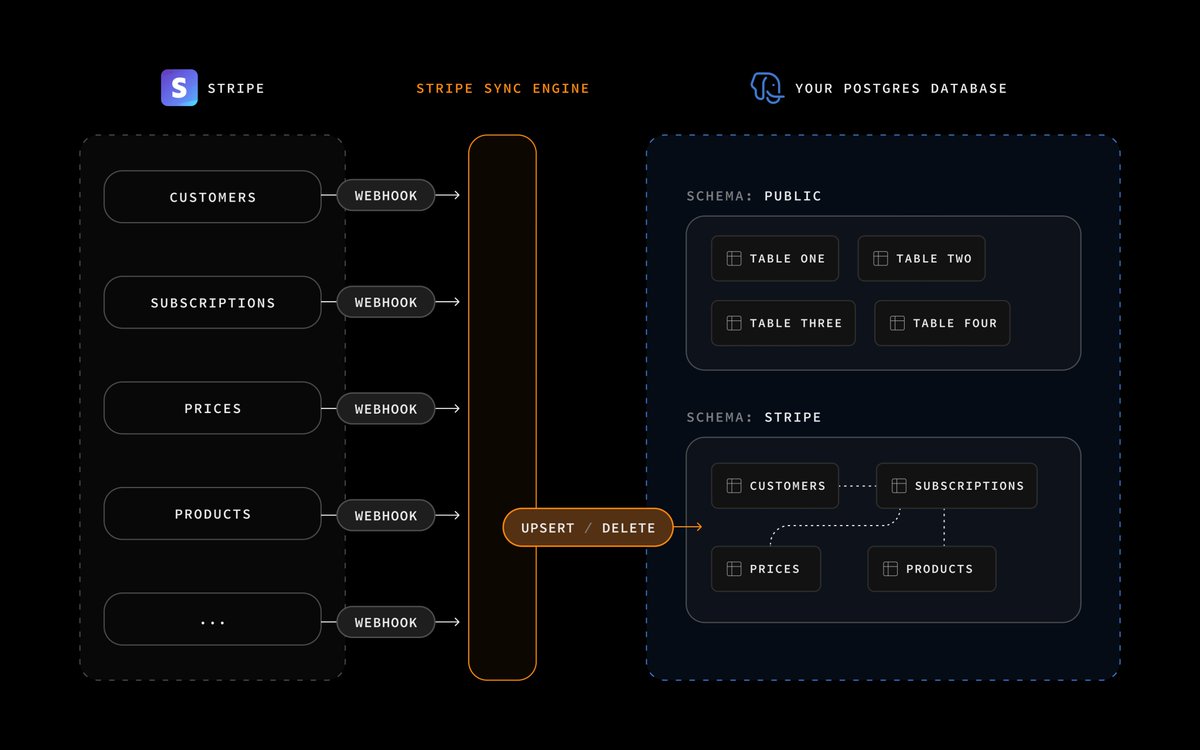Click the SUBSCRIPTIONS box in the stripe schema

click(956, 486)
